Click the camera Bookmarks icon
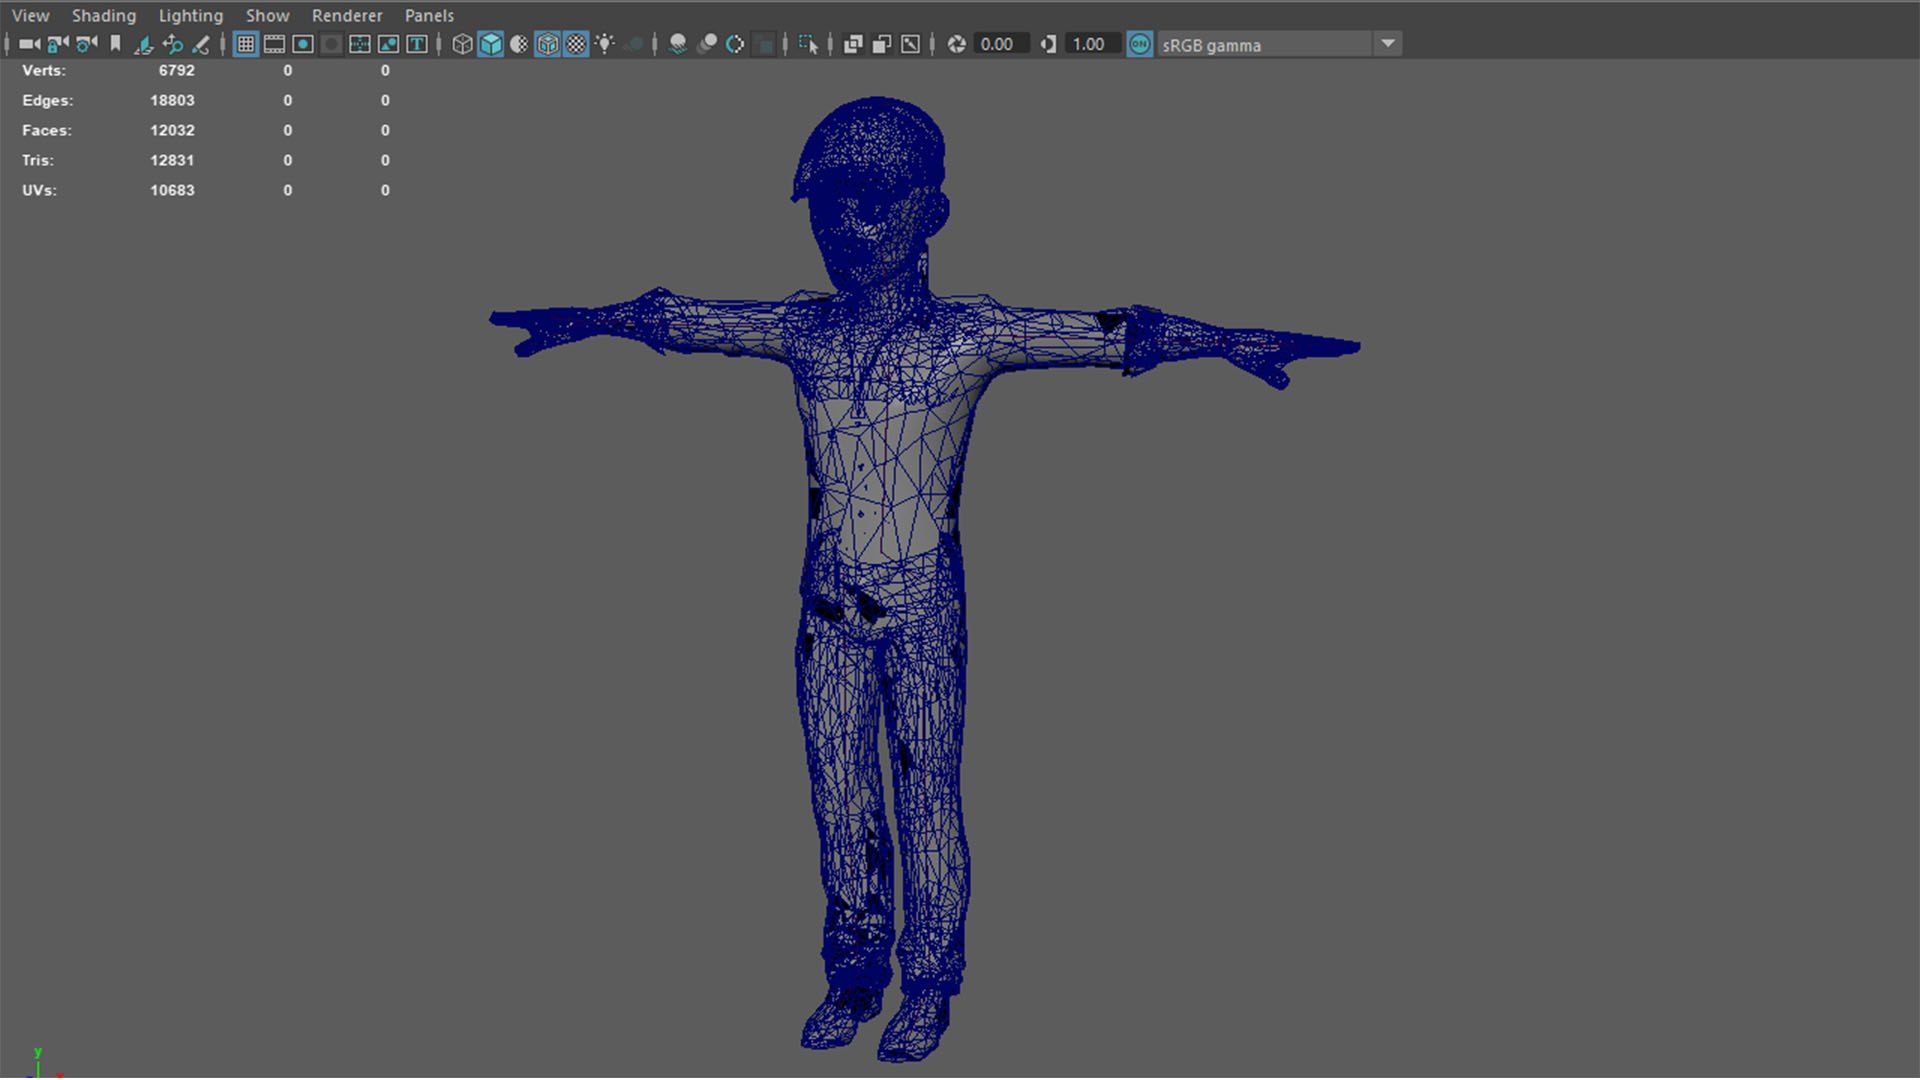 [x=115, y=44]
